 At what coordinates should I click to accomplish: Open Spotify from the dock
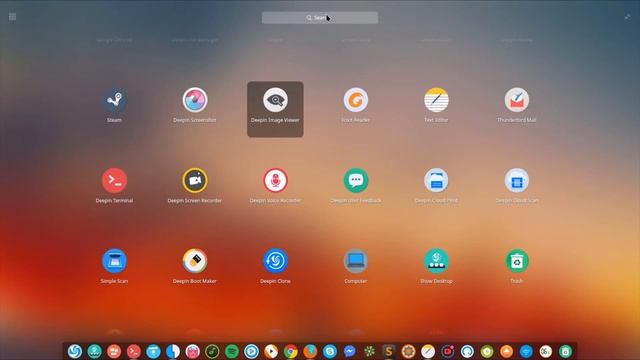pyautogui.click(x=231, y=351)
